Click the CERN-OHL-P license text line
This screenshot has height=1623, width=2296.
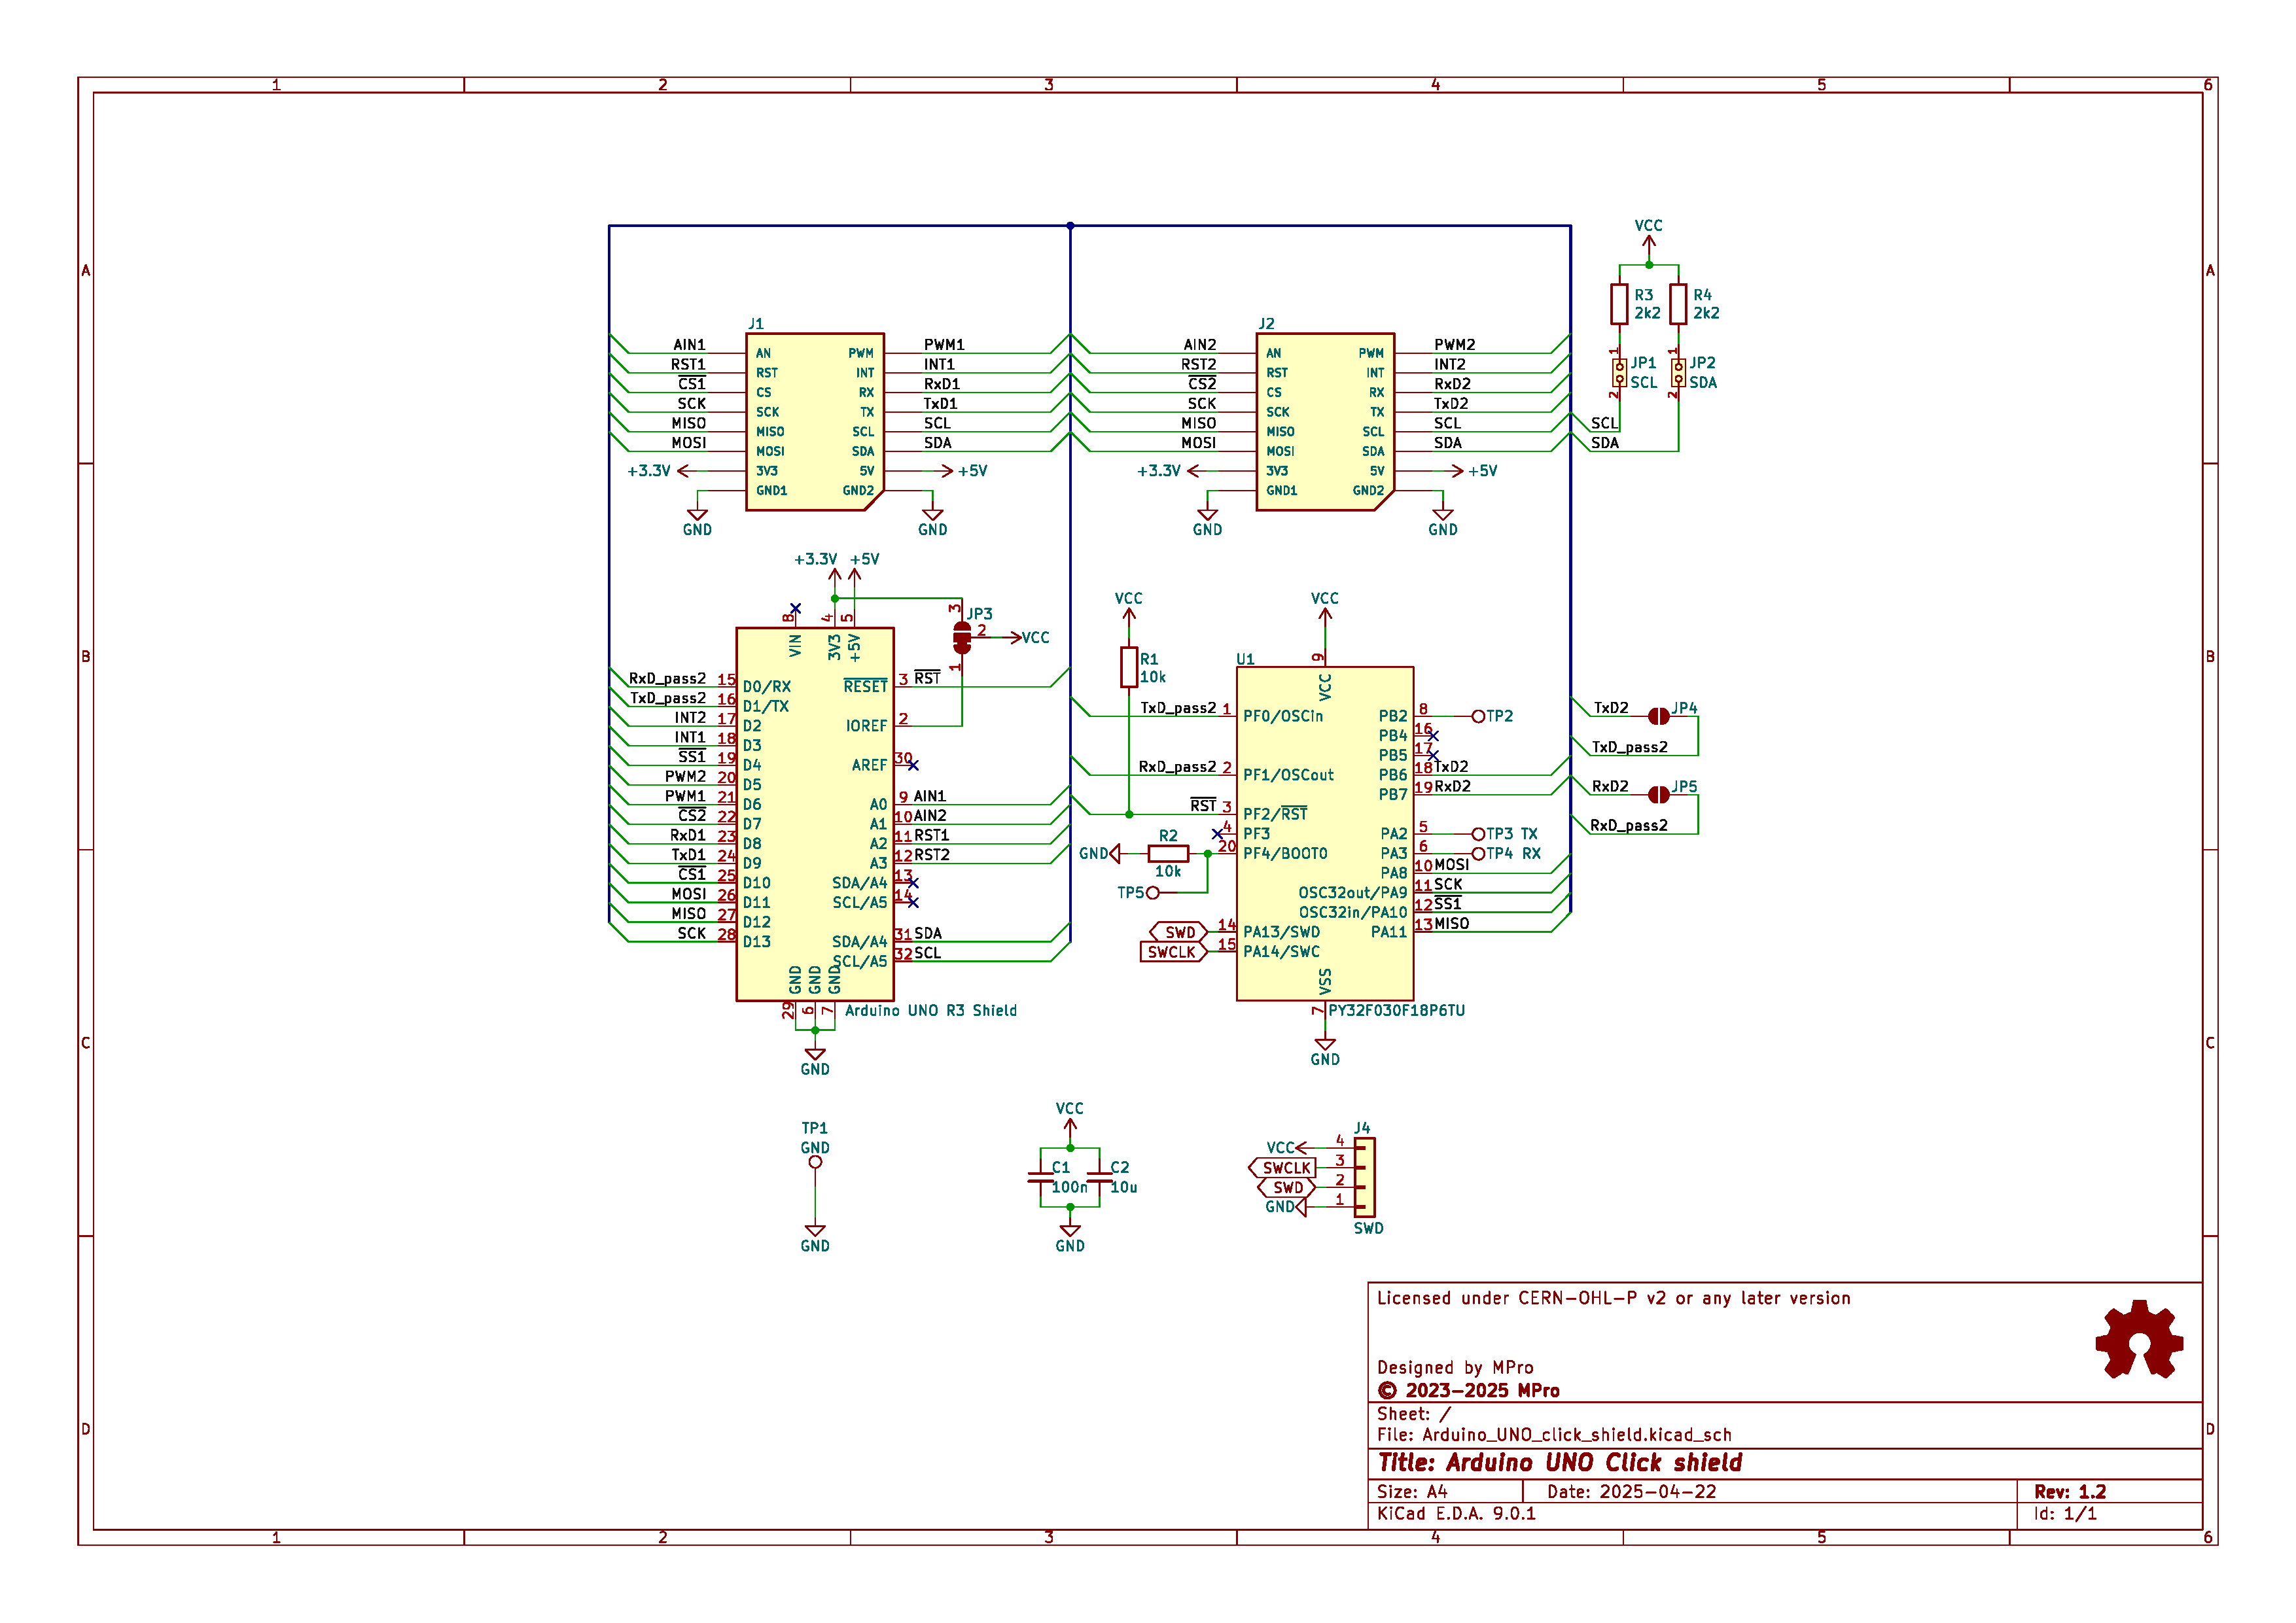1613,1298
